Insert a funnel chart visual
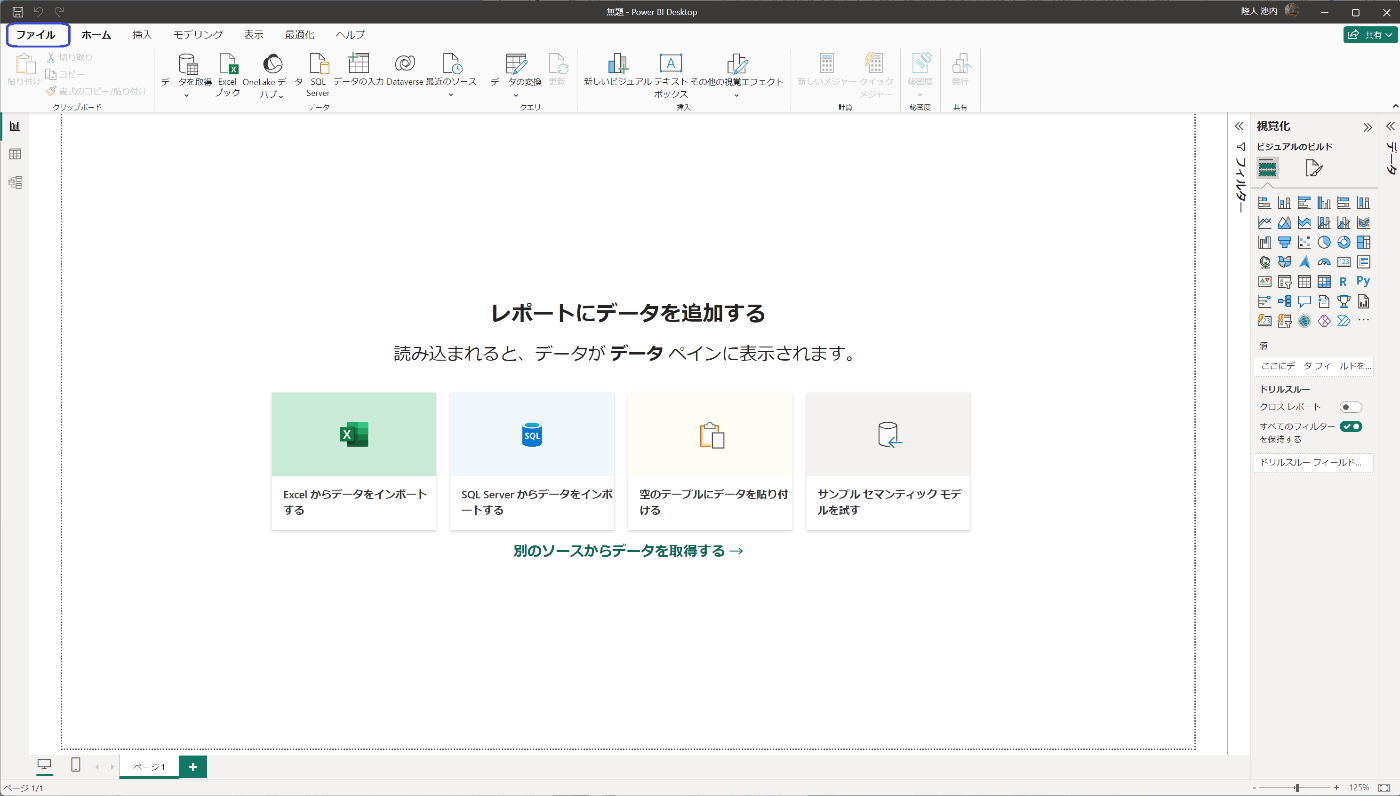The image size is (1400, 796). (x=1284, y=242)
